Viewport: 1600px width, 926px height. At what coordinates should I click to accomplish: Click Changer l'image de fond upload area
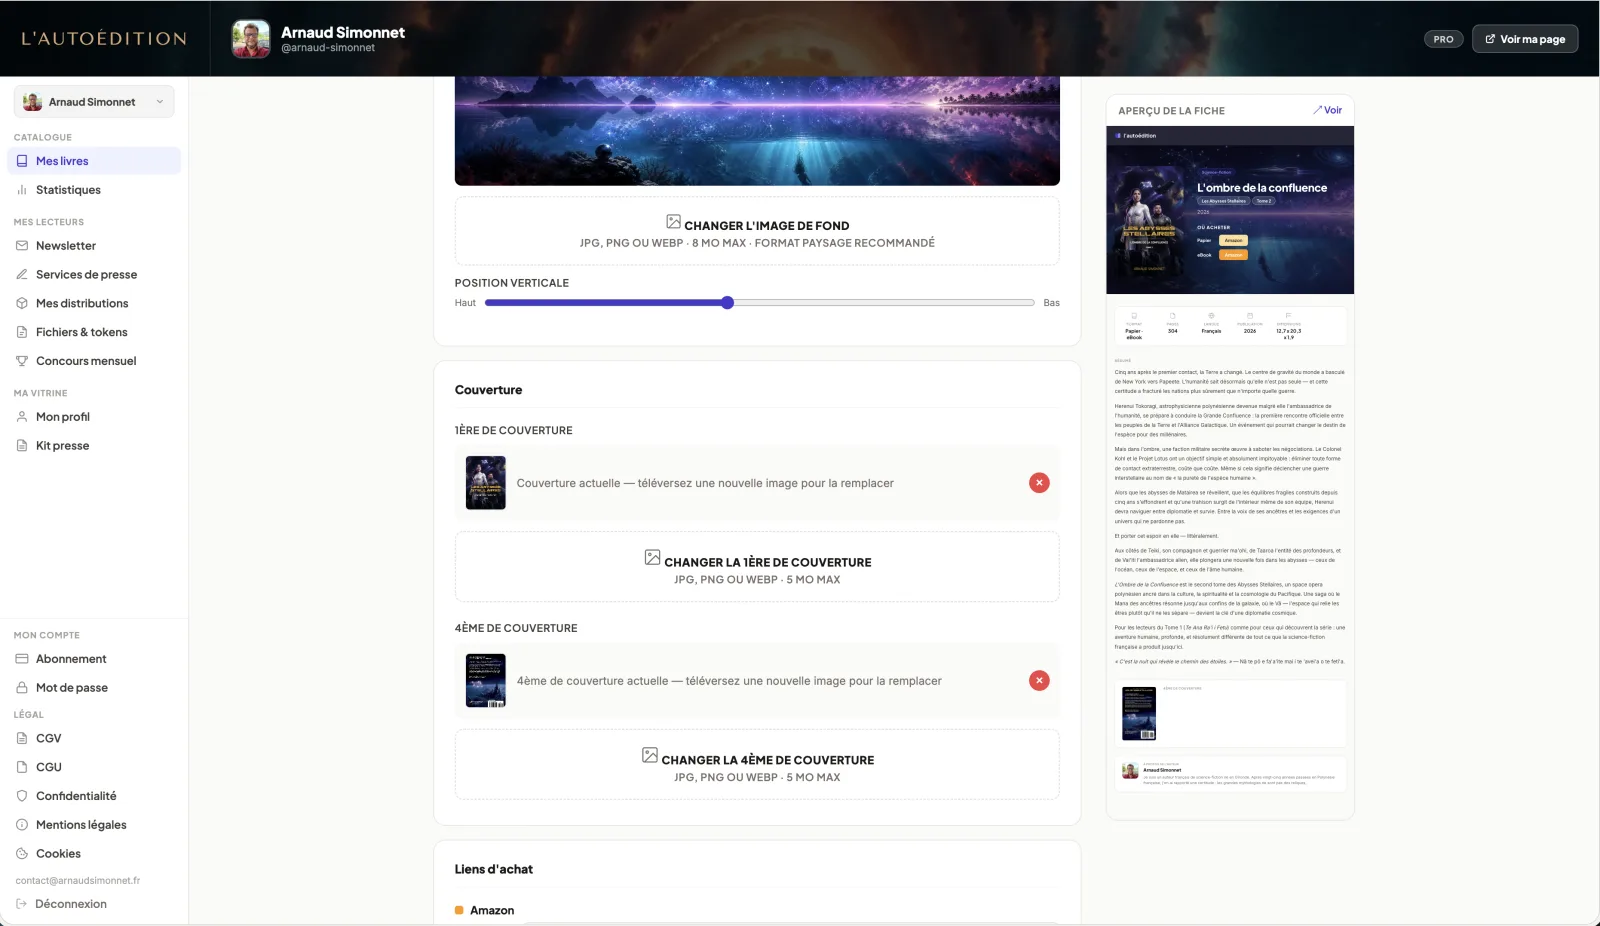(x=757, y=231)
